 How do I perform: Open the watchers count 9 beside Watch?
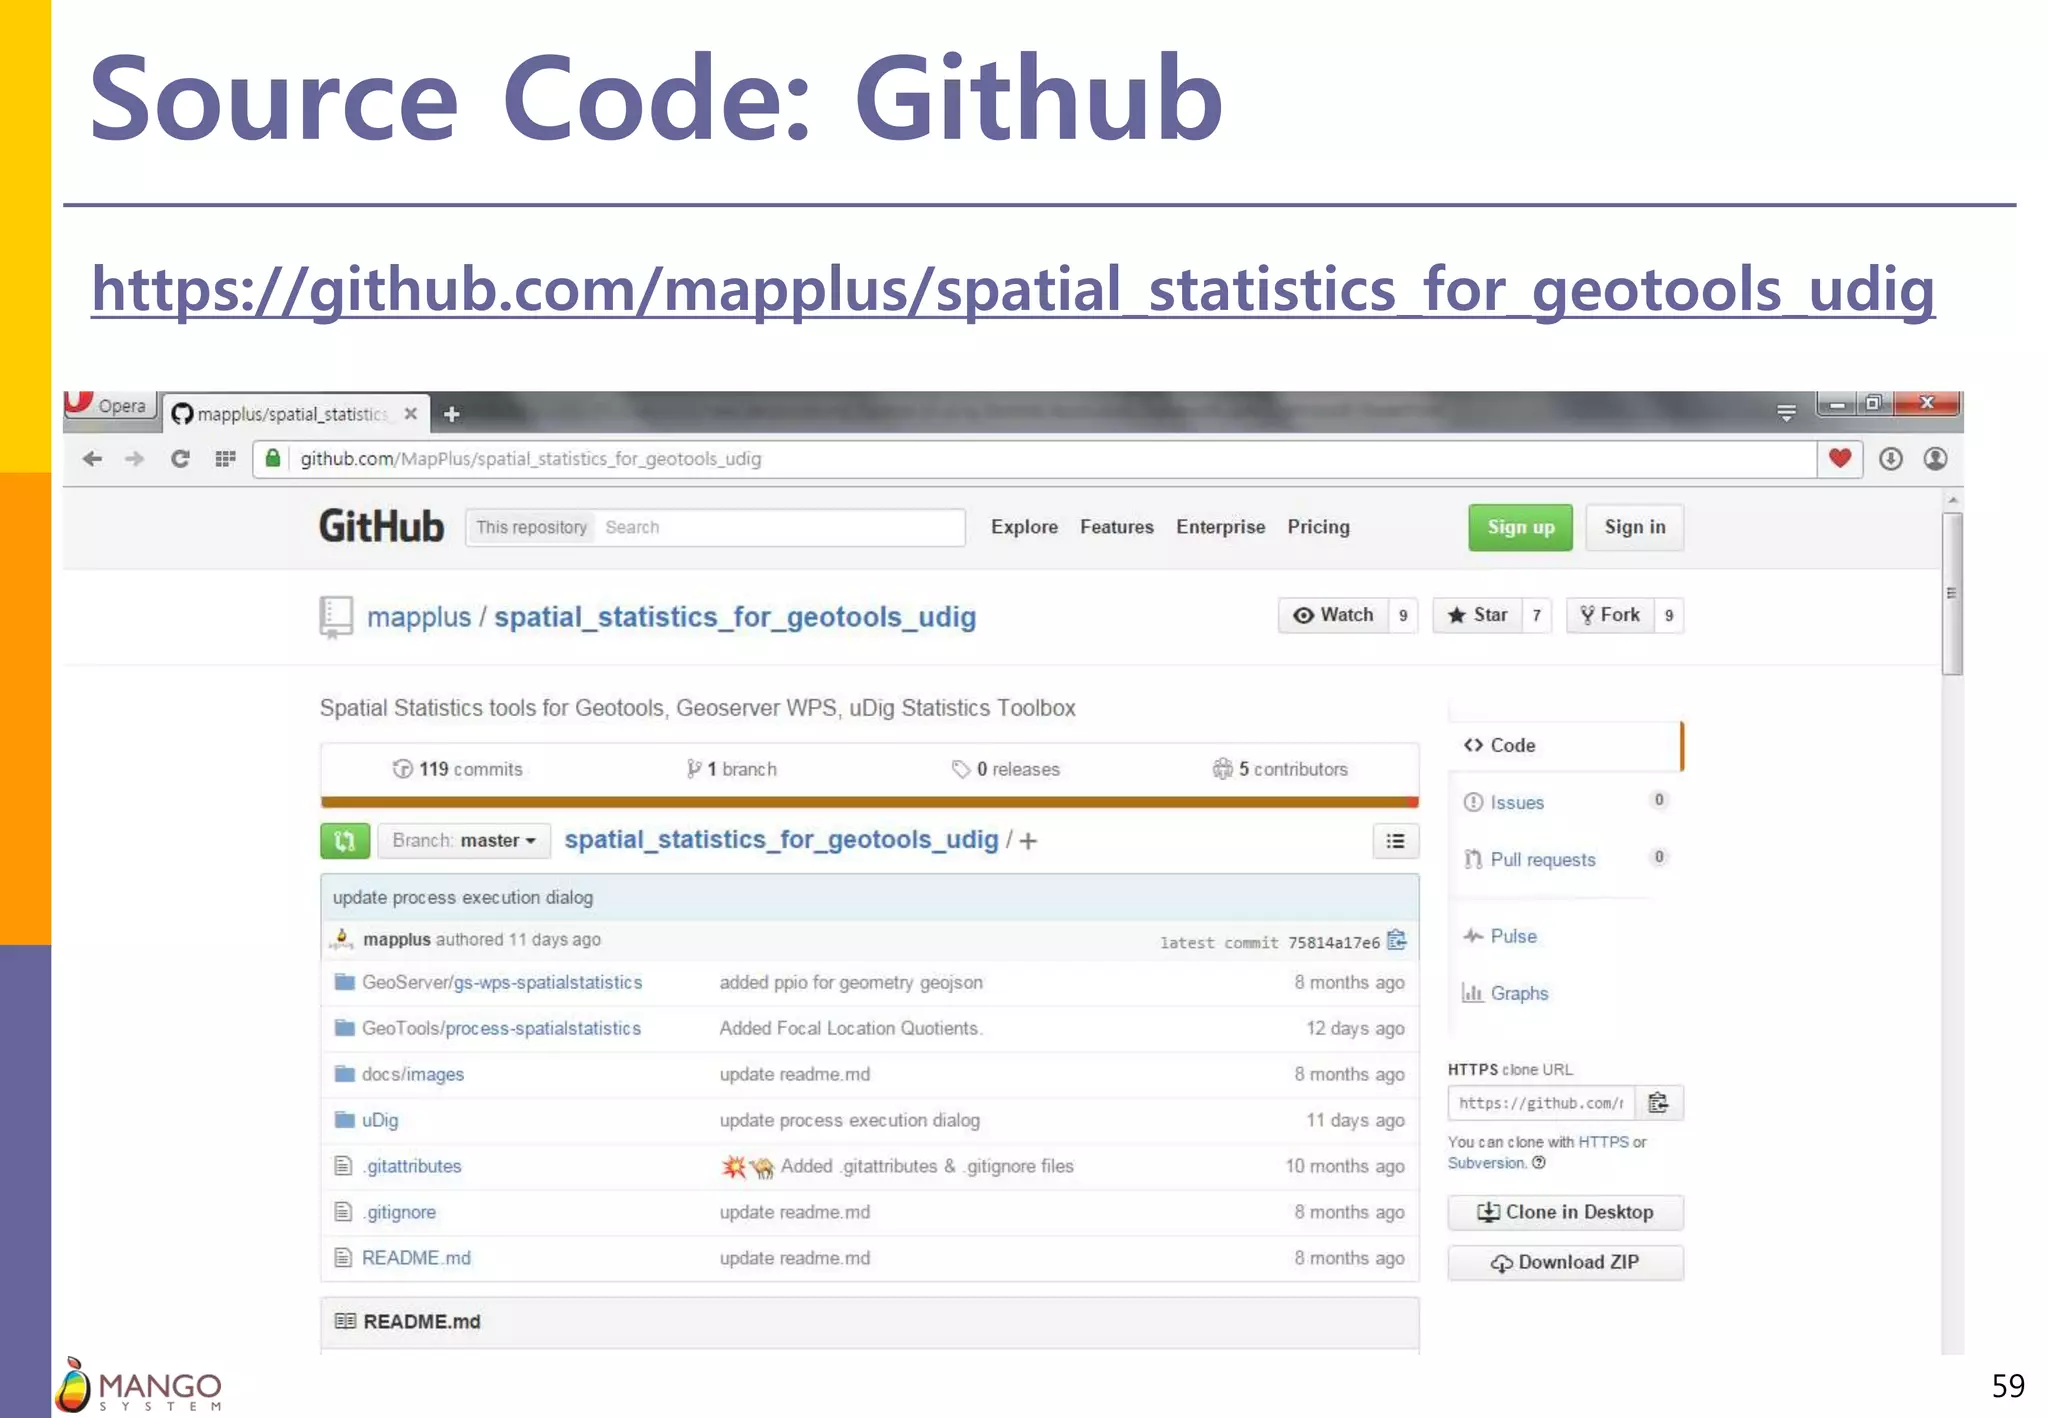coord(1403,615)
